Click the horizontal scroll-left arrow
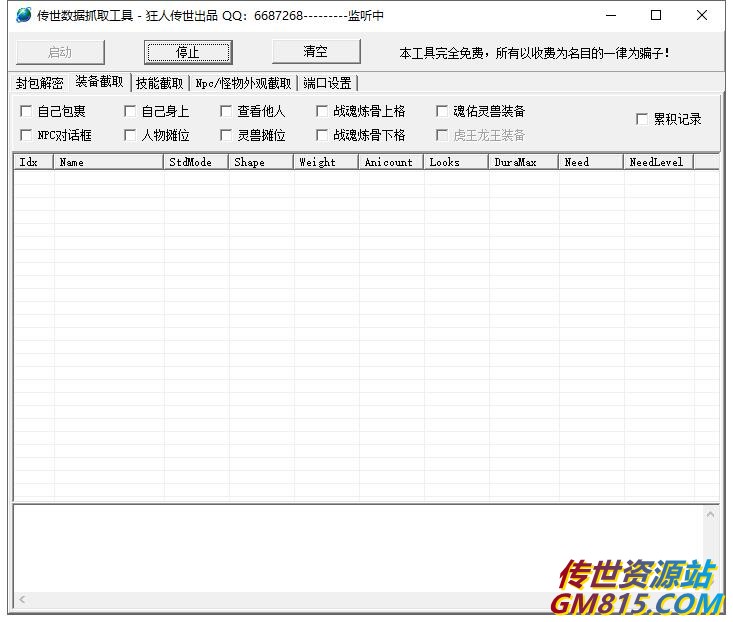This screenshot has width=733, height=622. click(22, 599)
